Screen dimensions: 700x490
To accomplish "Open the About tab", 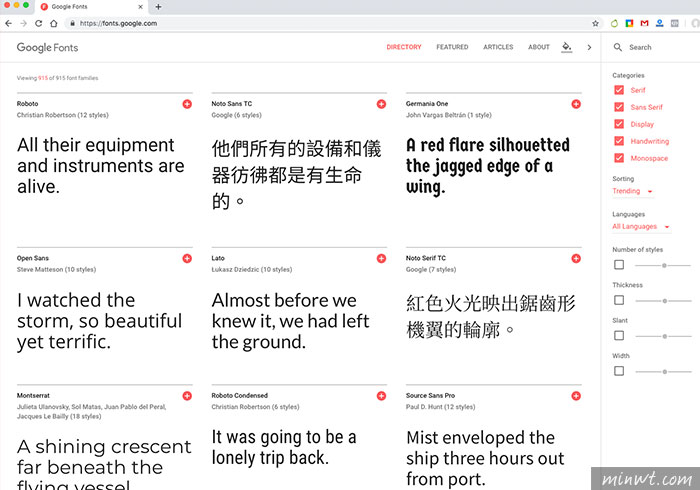I will tap(538, 47).
